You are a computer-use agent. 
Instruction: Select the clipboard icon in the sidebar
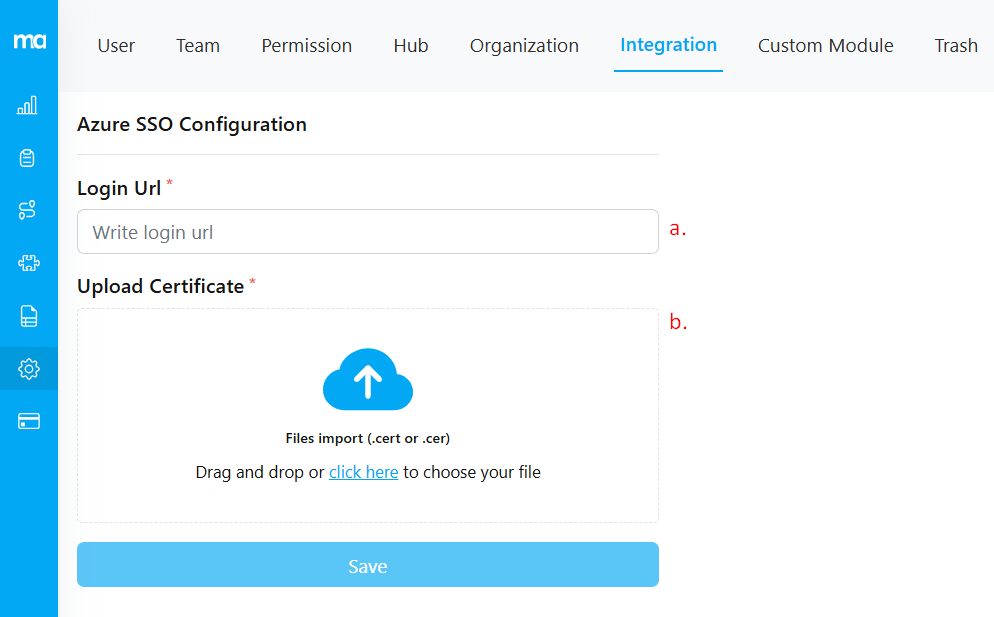click(29, 157)
